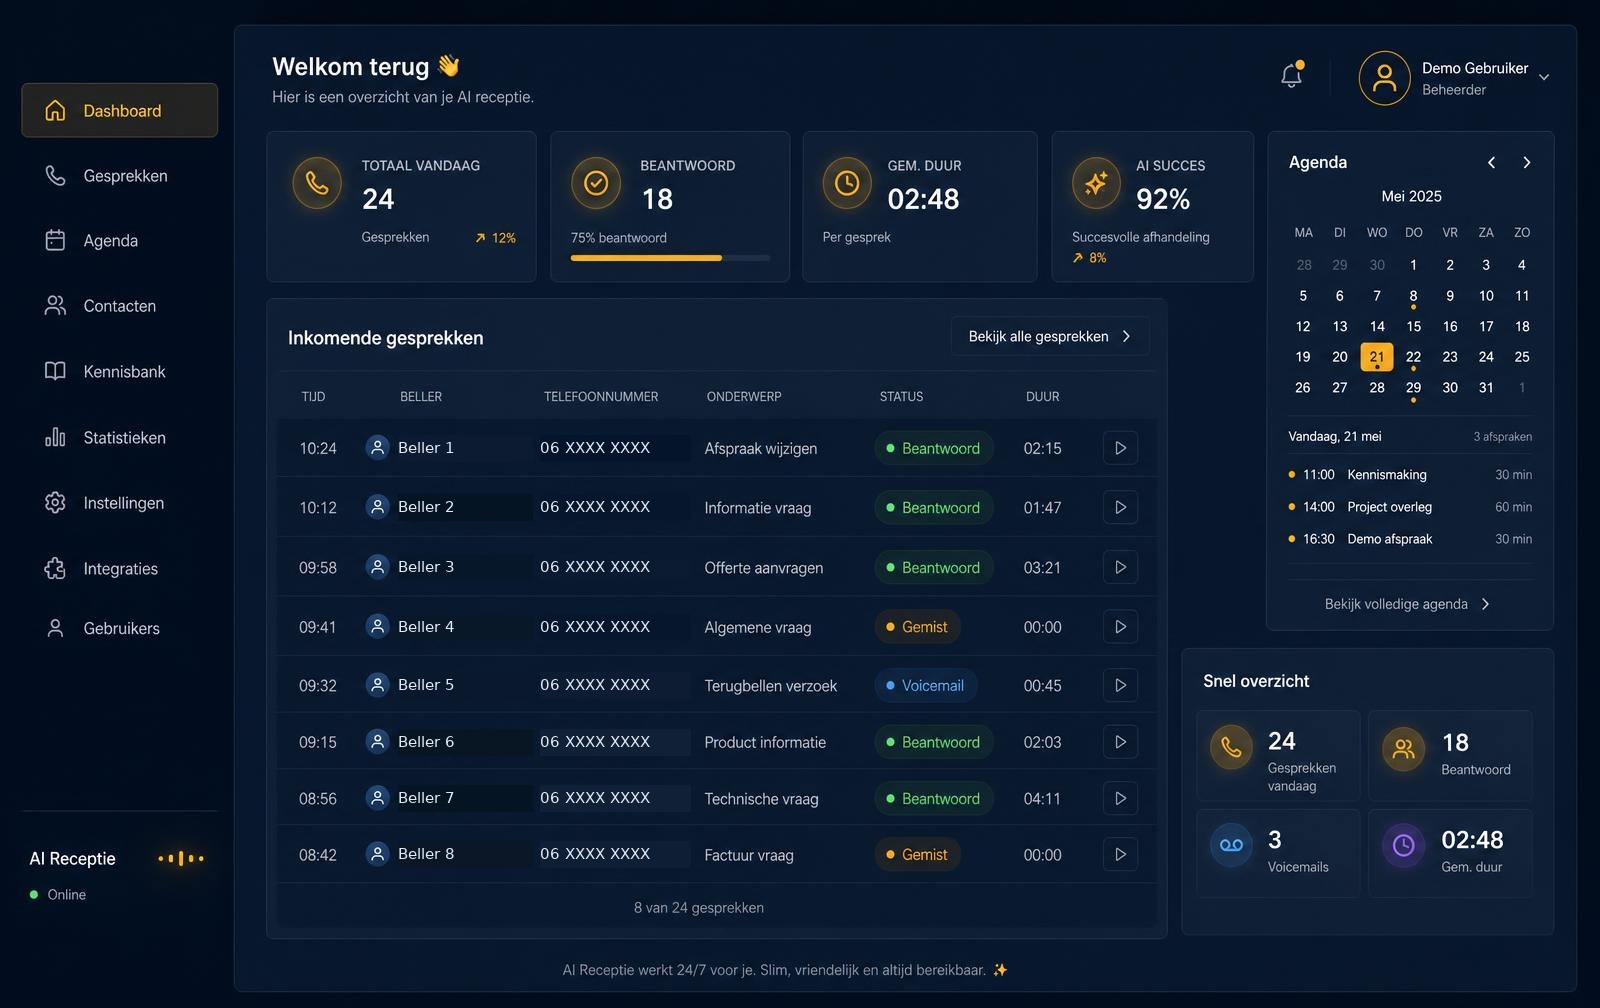
Task: Play the recording for Beller 7
Action: (1120, 798)
